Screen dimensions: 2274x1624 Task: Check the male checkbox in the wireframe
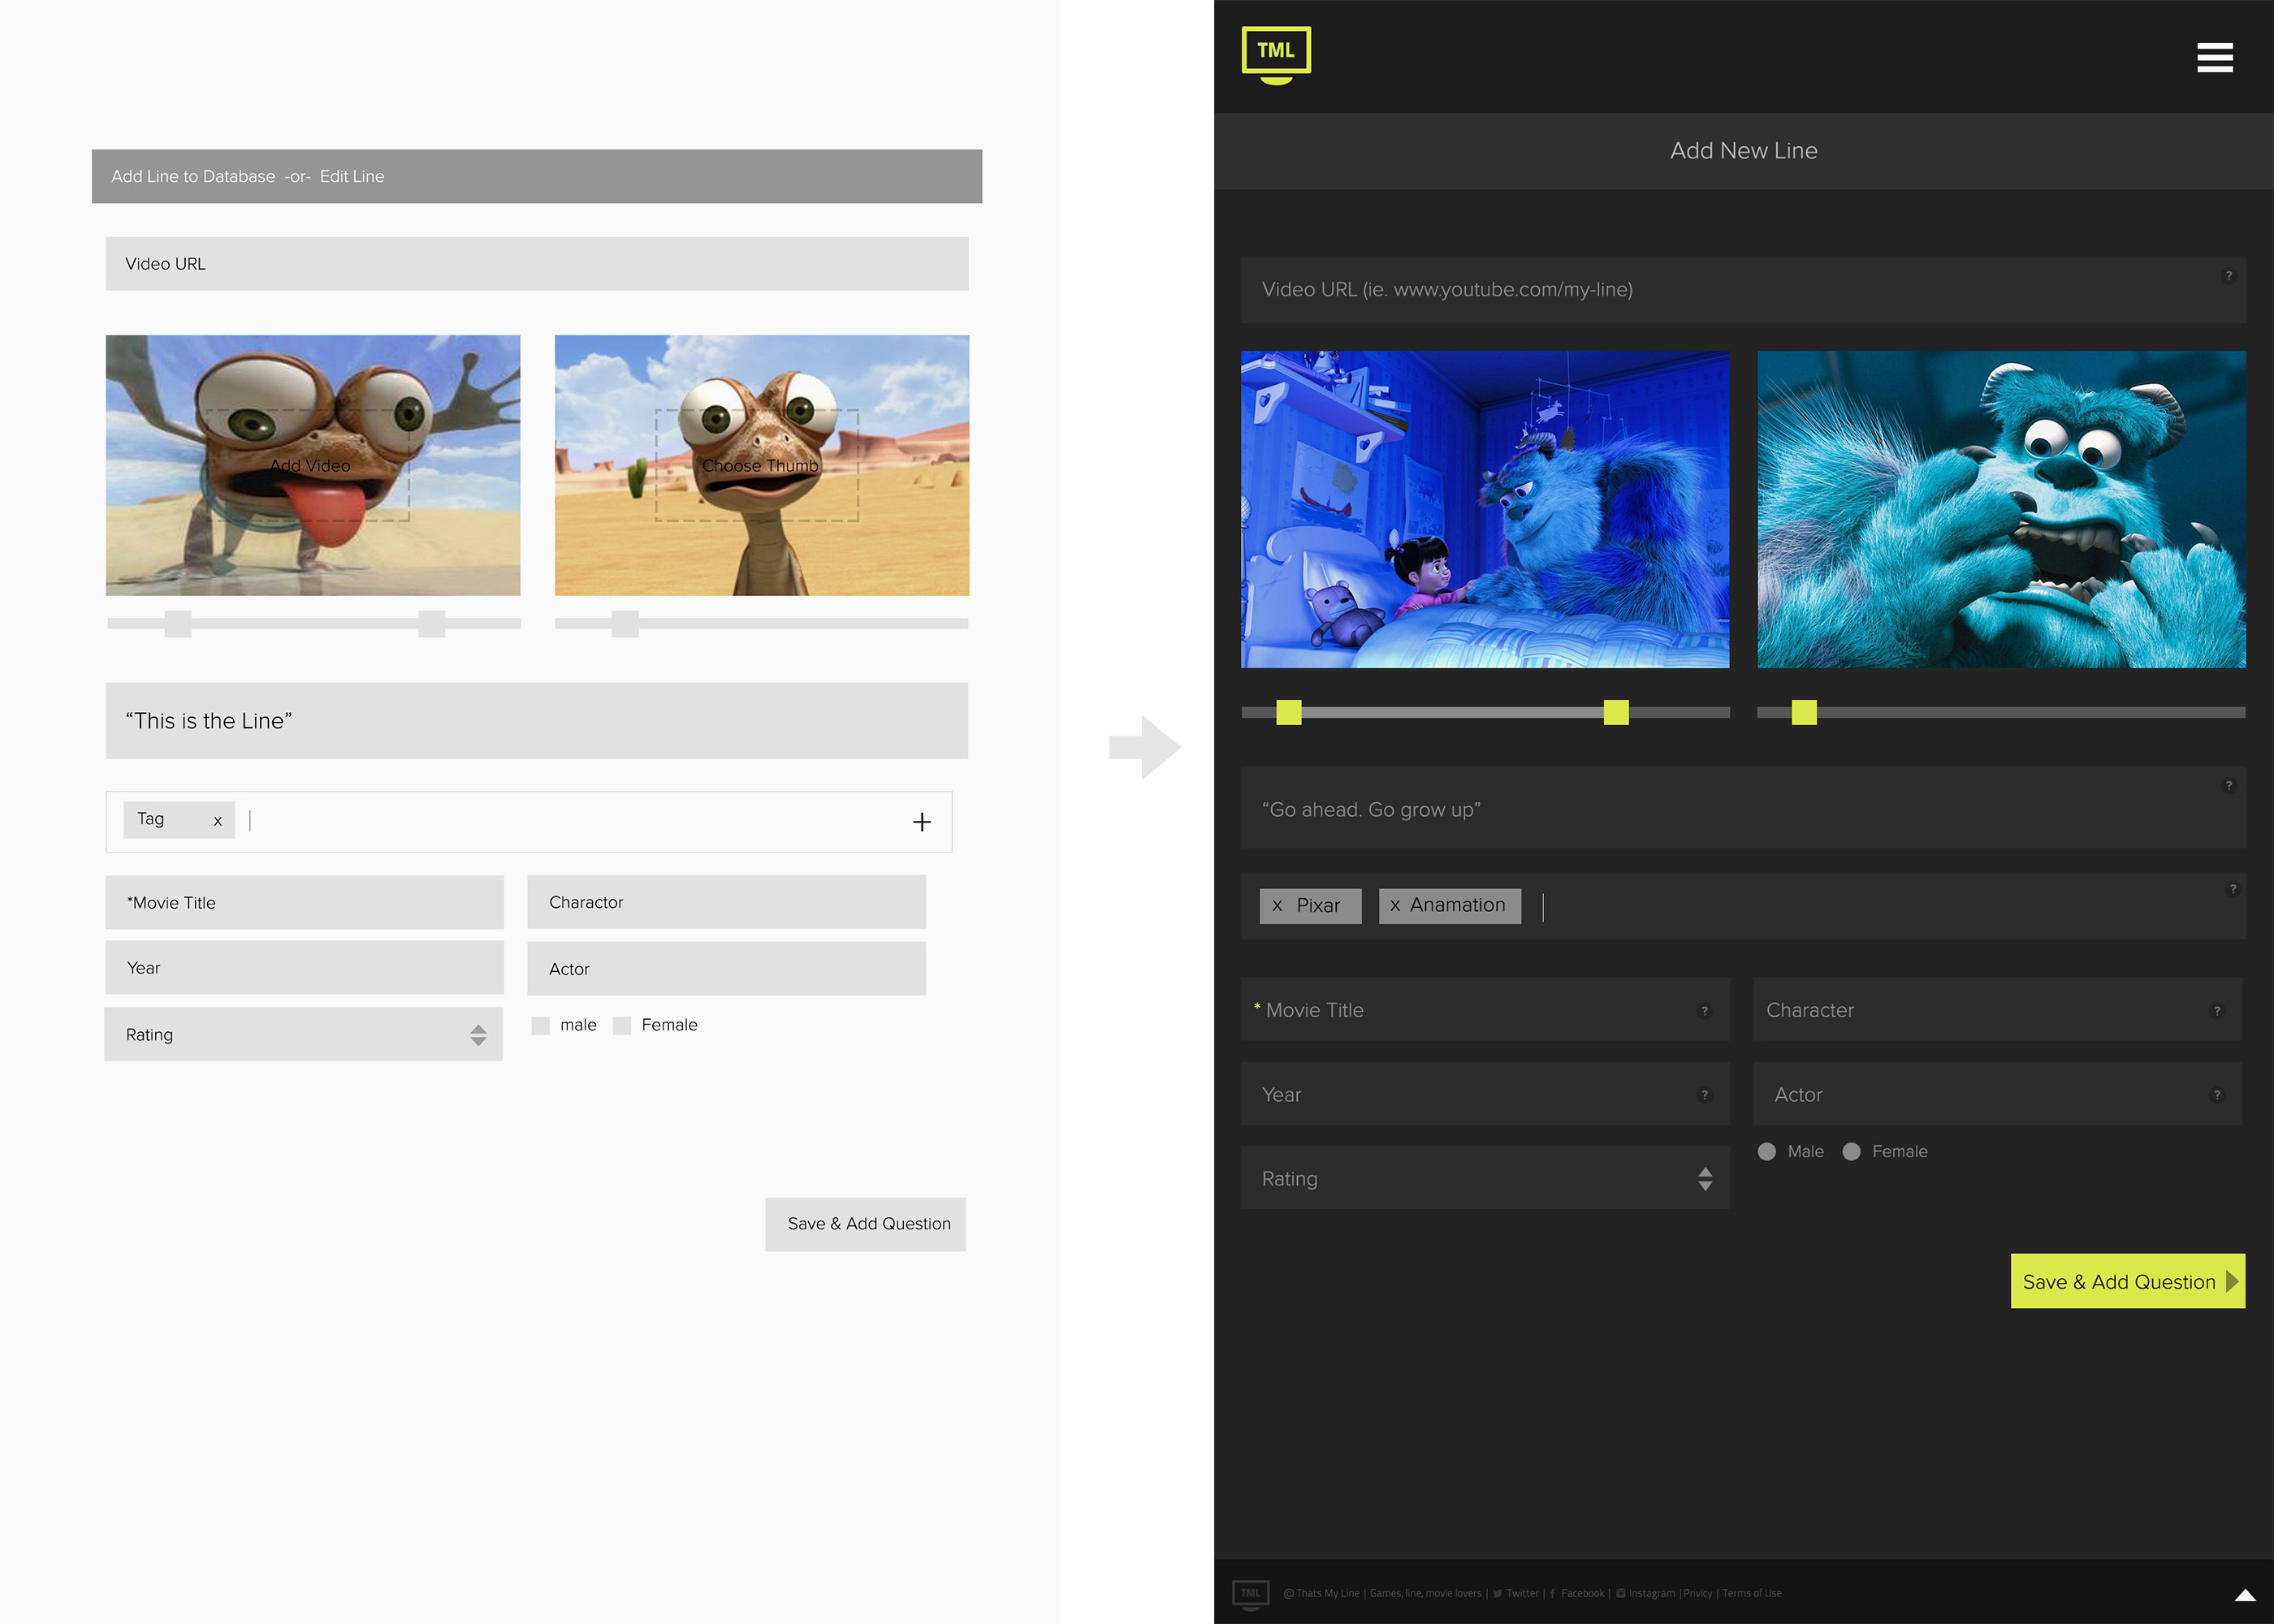[x=541, y=1025]
